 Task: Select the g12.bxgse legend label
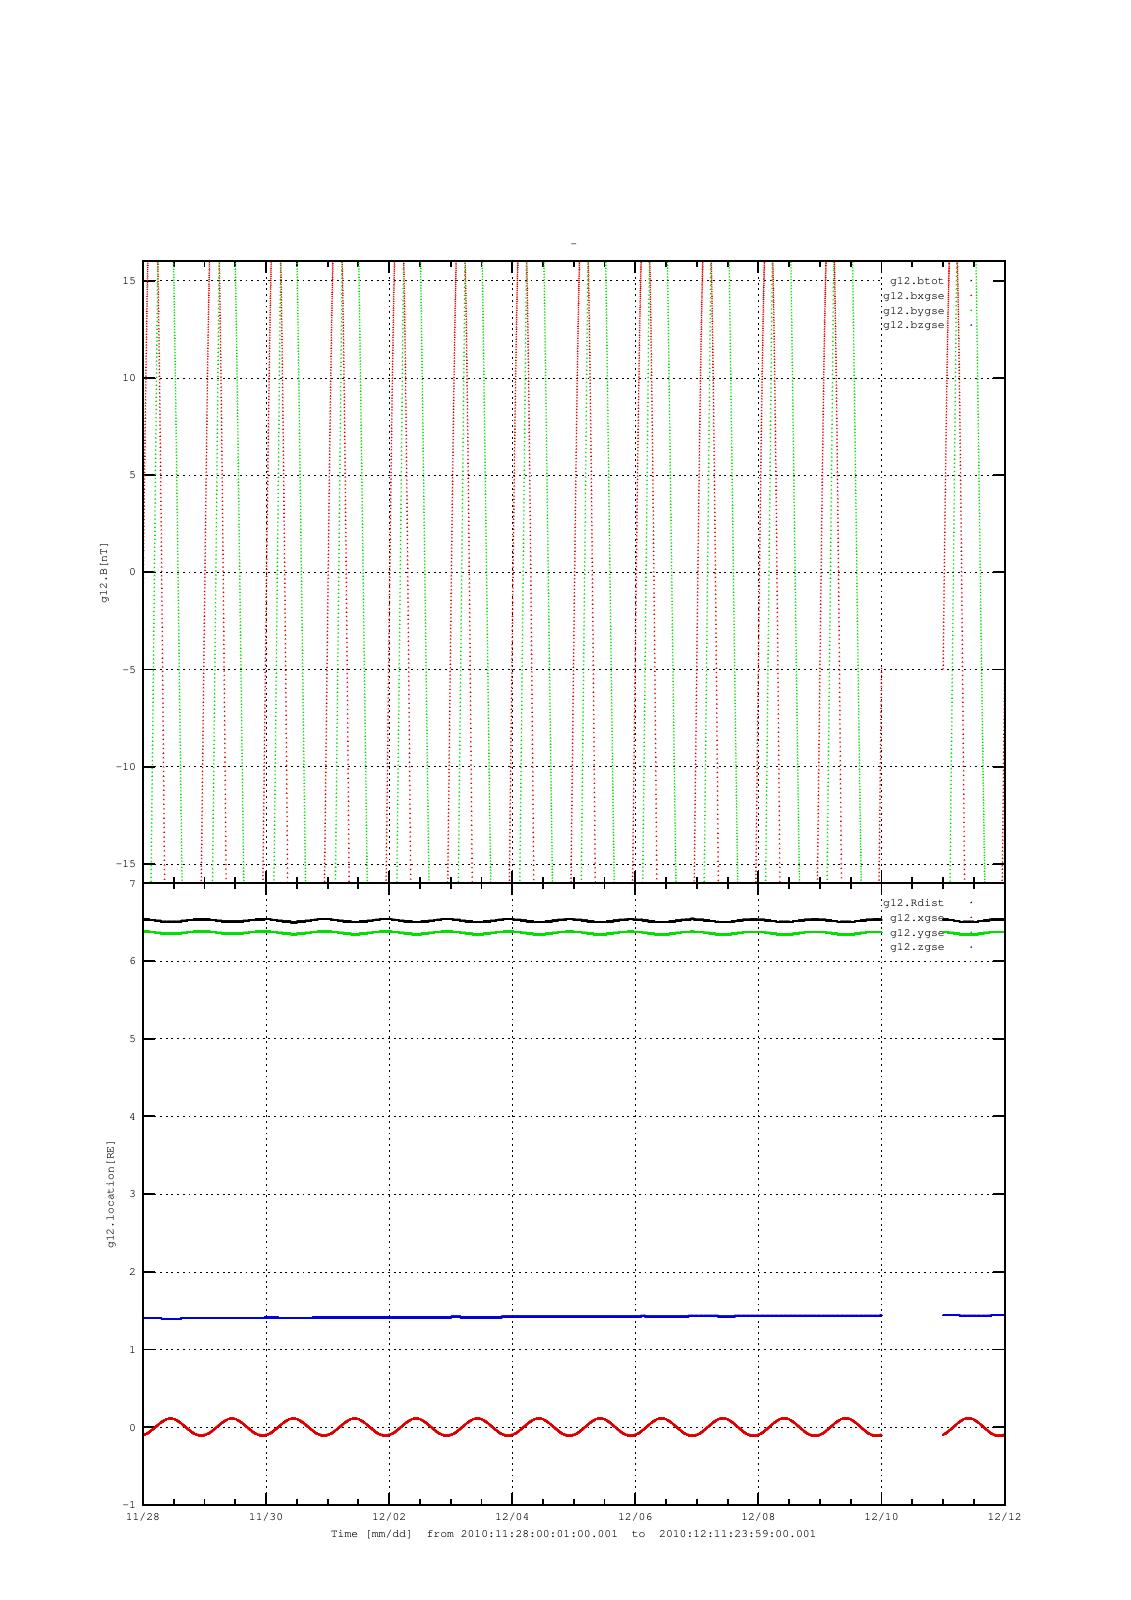913,296
